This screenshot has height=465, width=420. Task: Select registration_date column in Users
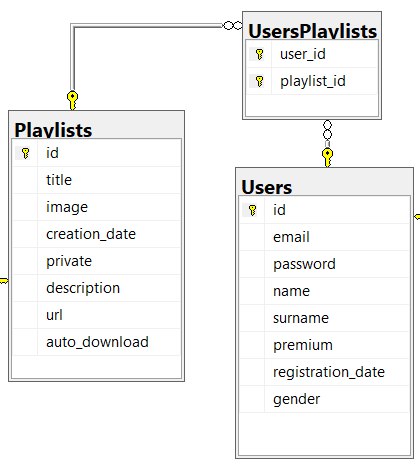click(x=324, y=372)
